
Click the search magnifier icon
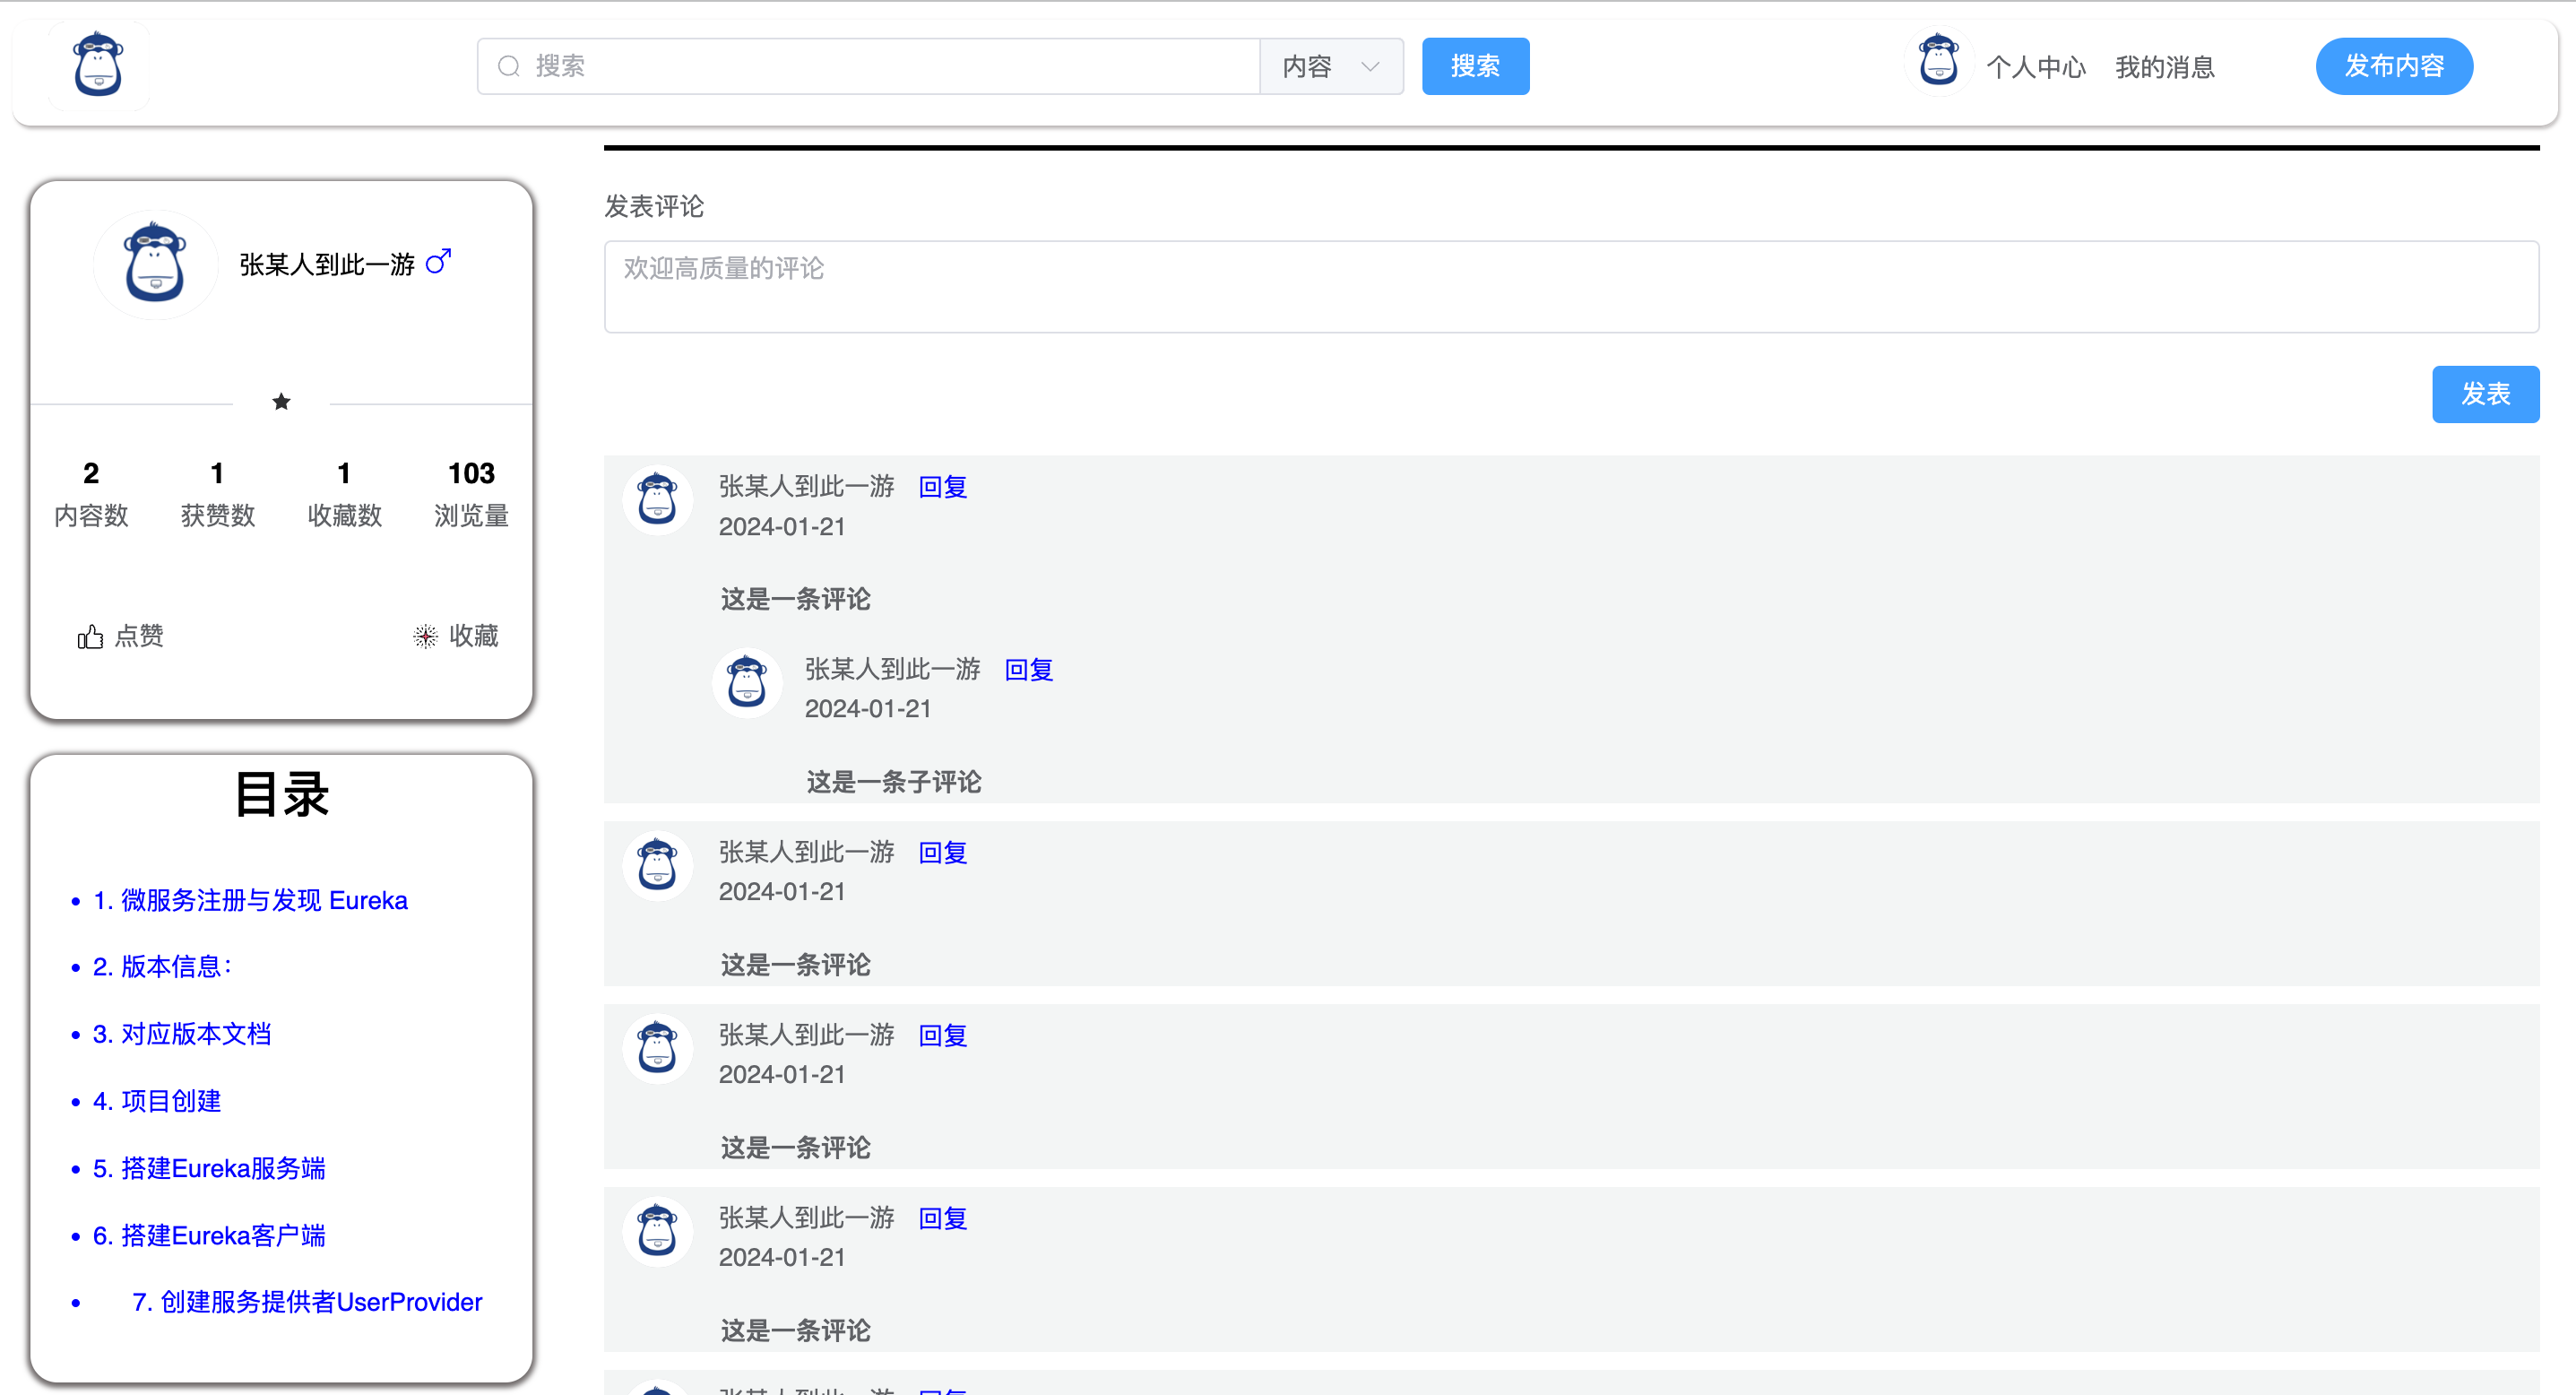509,66
